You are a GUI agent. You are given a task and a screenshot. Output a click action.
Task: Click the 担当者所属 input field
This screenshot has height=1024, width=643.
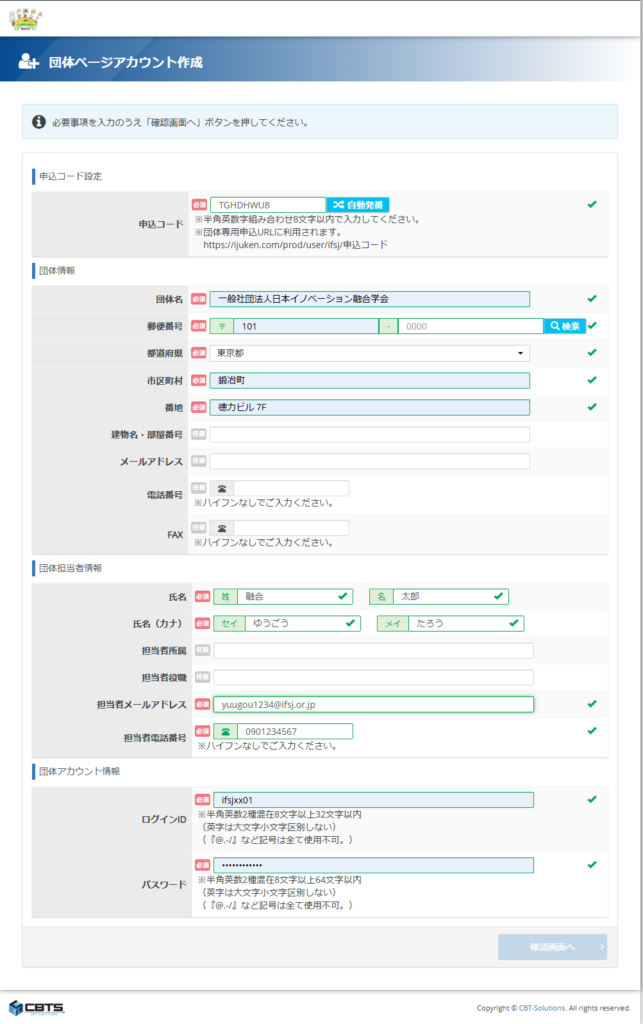coord(372,651)
